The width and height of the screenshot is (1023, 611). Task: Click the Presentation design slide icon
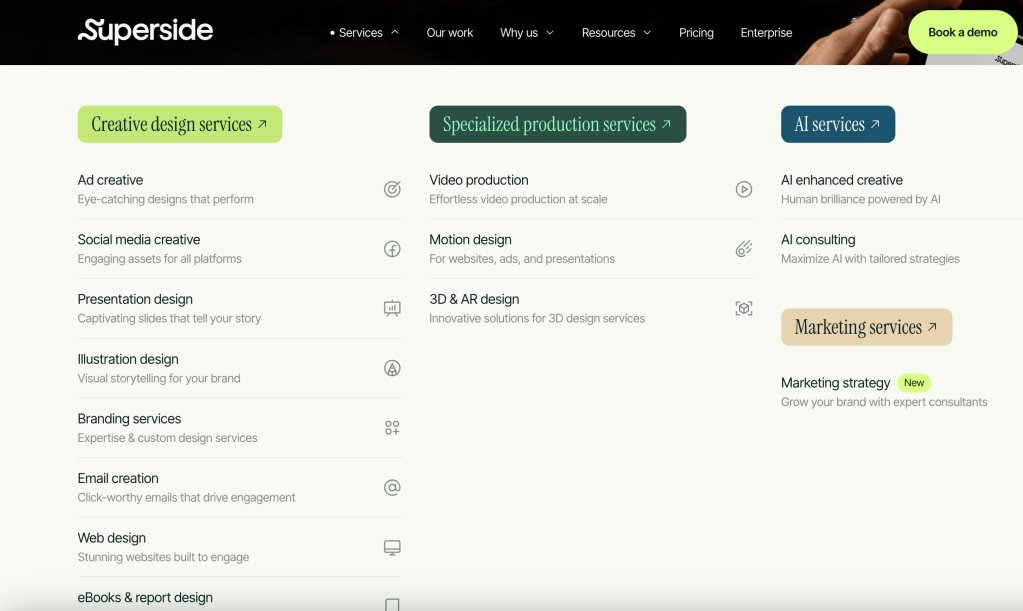coord(392,309)
